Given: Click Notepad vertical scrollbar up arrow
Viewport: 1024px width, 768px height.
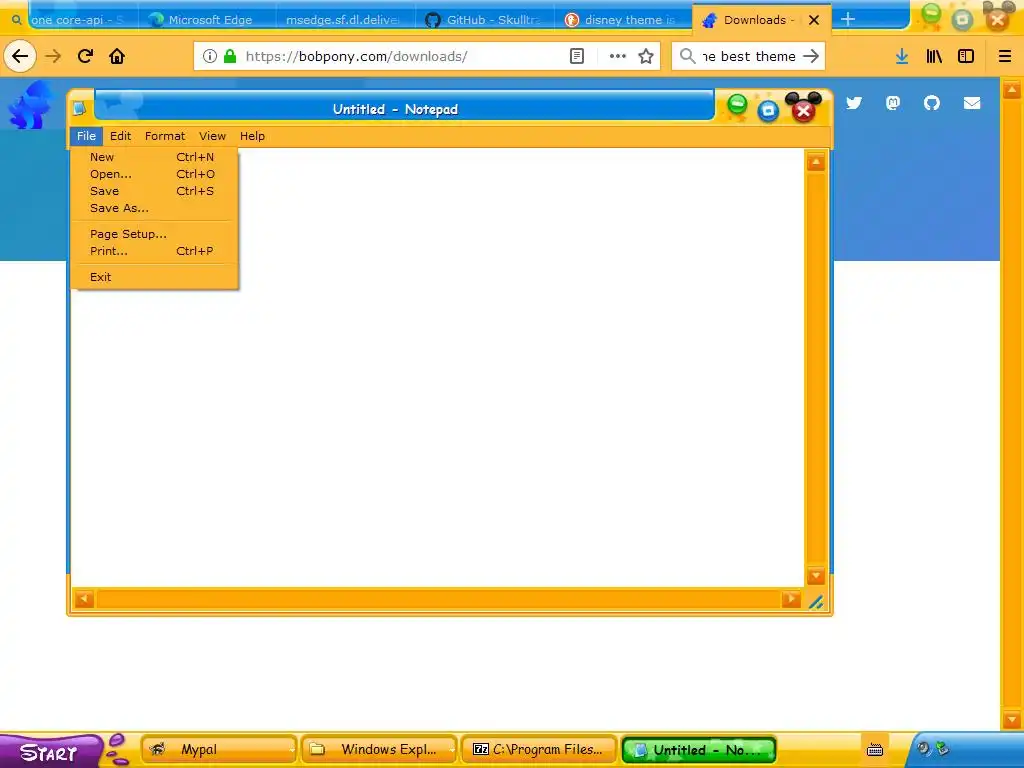Looking at the screenshot, I should 816,162.
